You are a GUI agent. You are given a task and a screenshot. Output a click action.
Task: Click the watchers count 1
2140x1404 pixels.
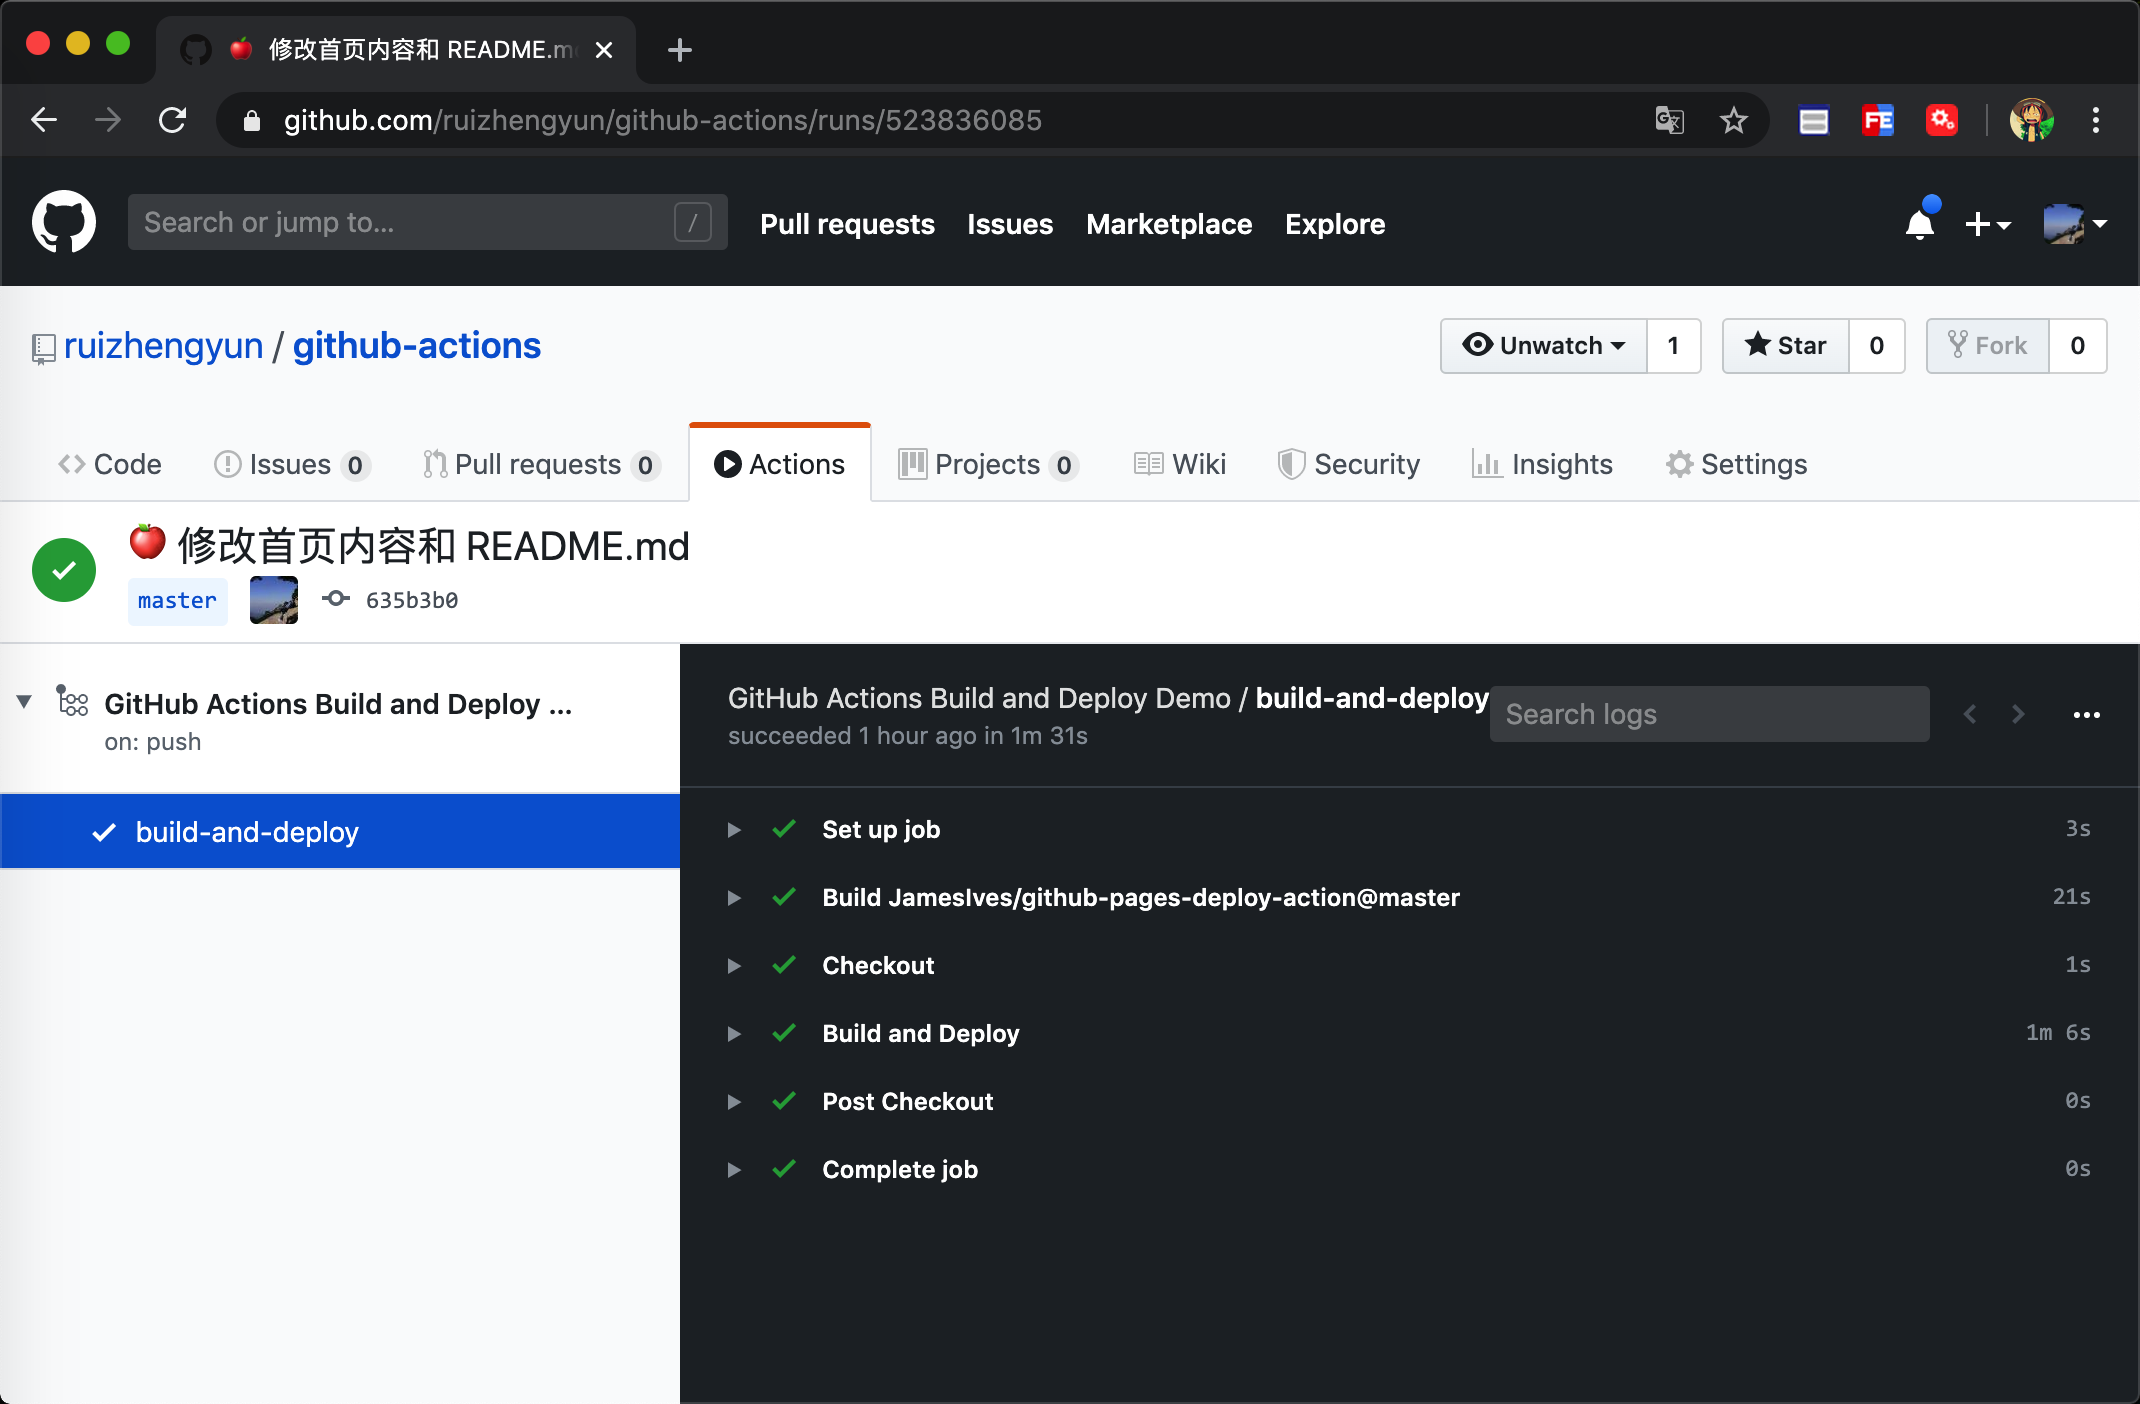1674,346
